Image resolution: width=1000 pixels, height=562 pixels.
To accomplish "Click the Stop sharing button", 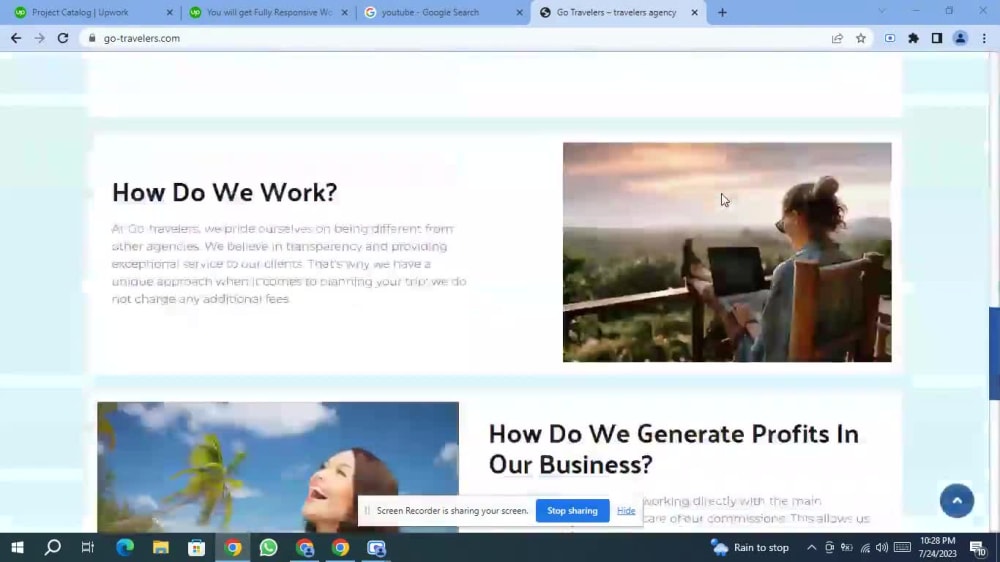I will tap(572, 510).
